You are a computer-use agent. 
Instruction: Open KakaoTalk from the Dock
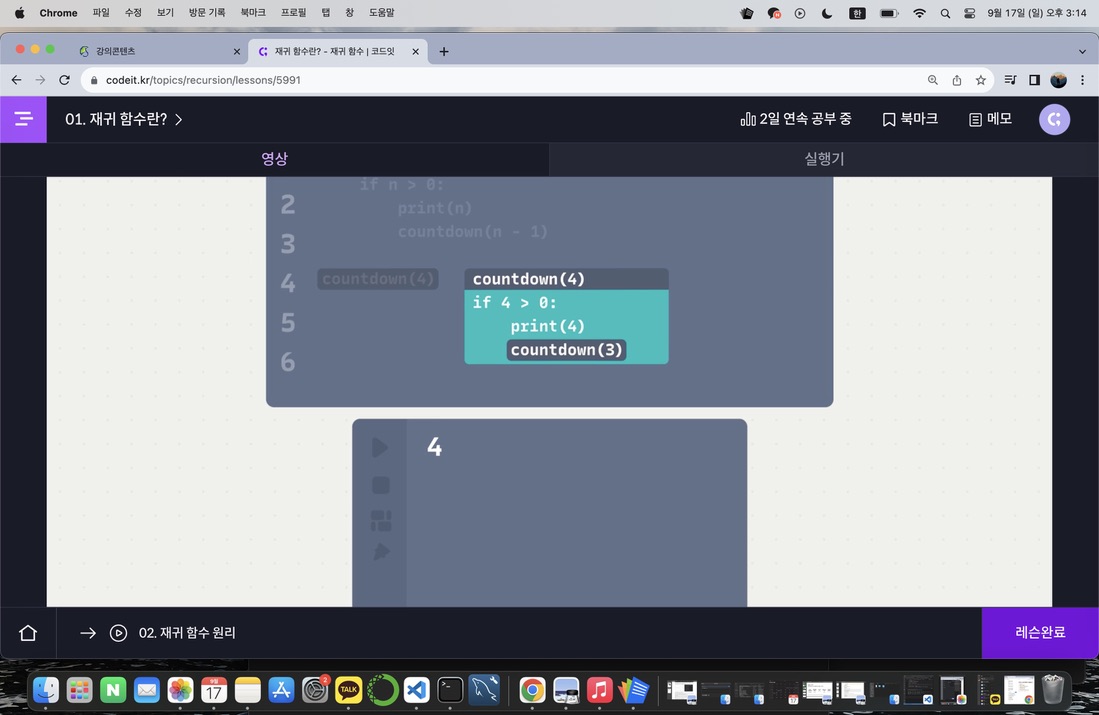(348, 690)
